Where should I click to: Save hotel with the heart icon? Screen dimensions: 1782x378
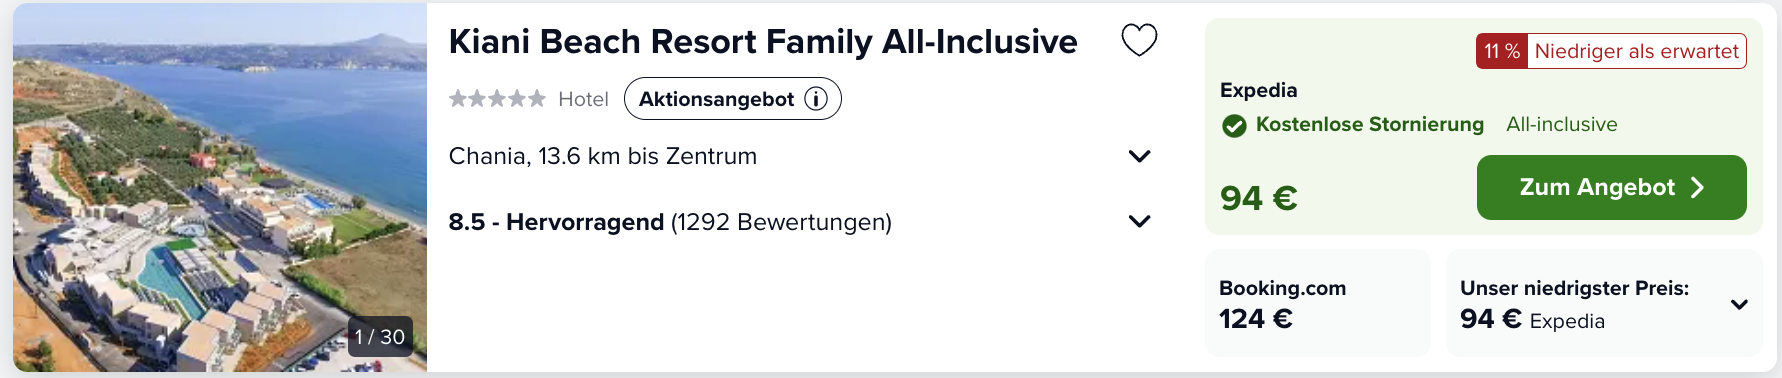(x=1139, y=40)
